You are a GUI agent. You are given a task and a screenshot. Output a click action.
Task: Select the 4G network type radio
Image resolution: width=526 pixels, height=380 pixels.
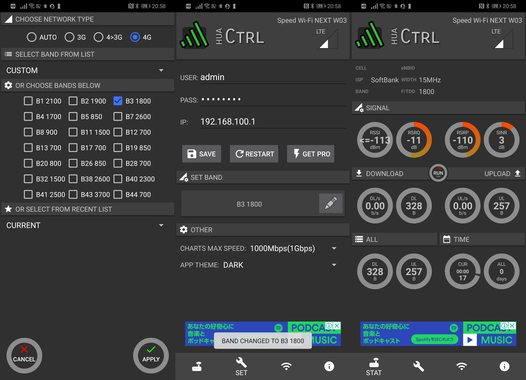coord(135,37)
